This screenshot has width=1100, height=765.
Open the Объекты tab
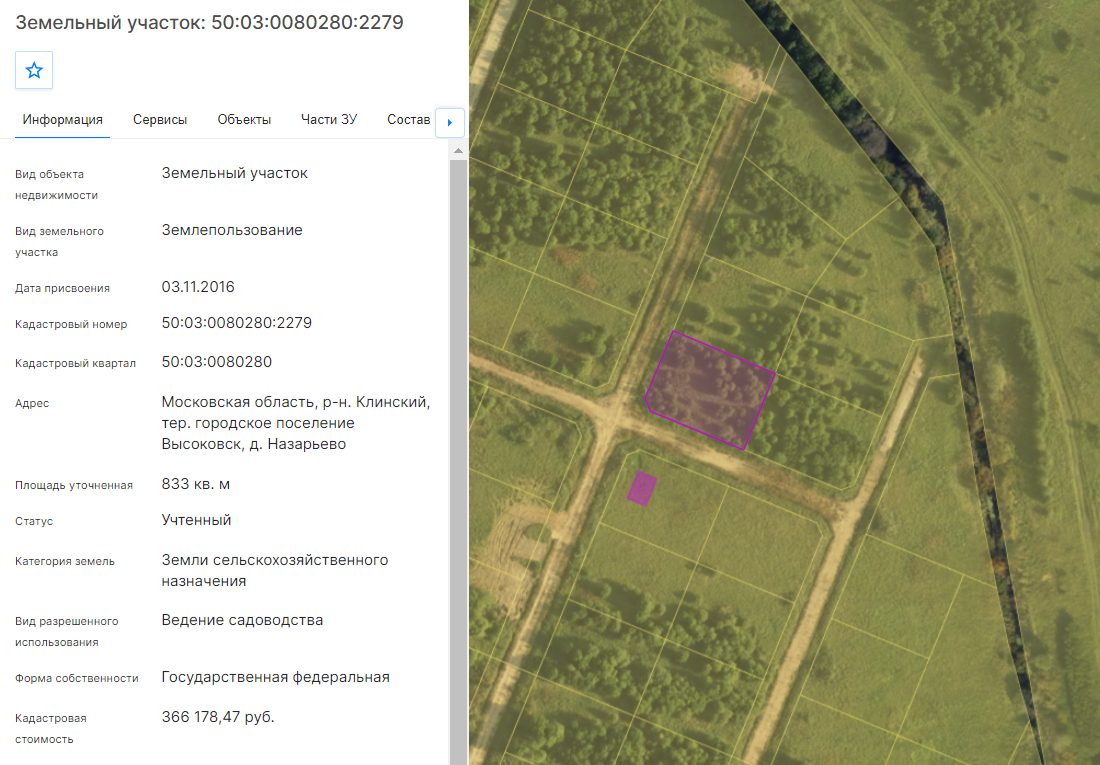tap(244, 120)
